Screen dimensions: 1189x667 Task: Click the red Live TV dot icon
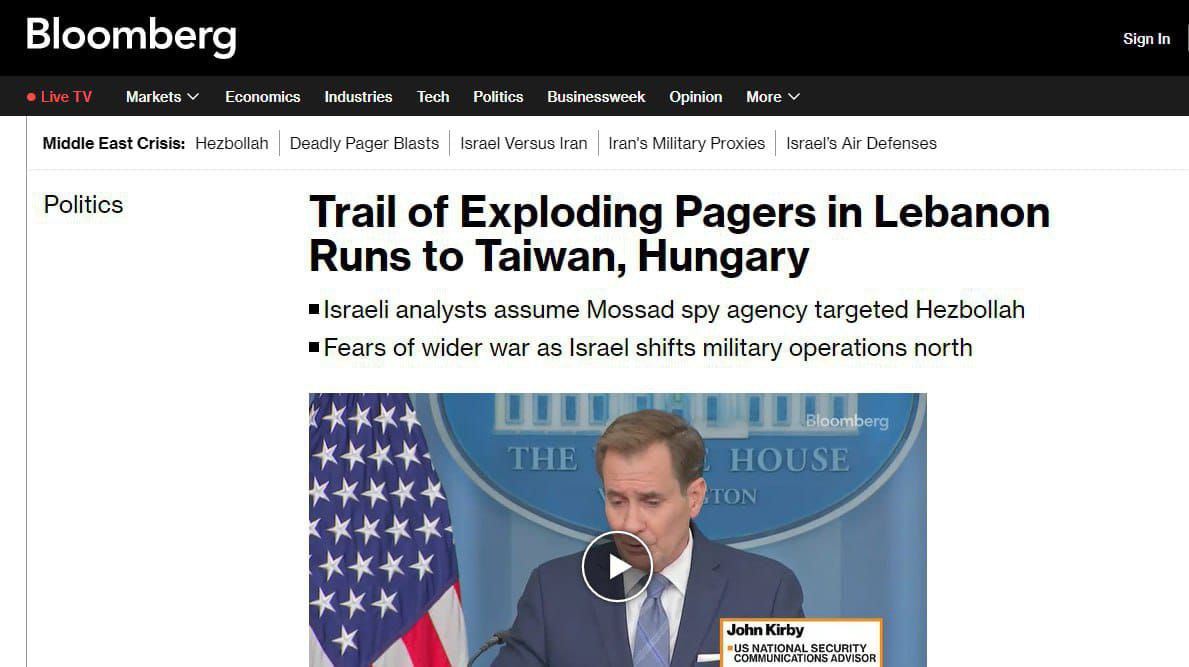31,97
